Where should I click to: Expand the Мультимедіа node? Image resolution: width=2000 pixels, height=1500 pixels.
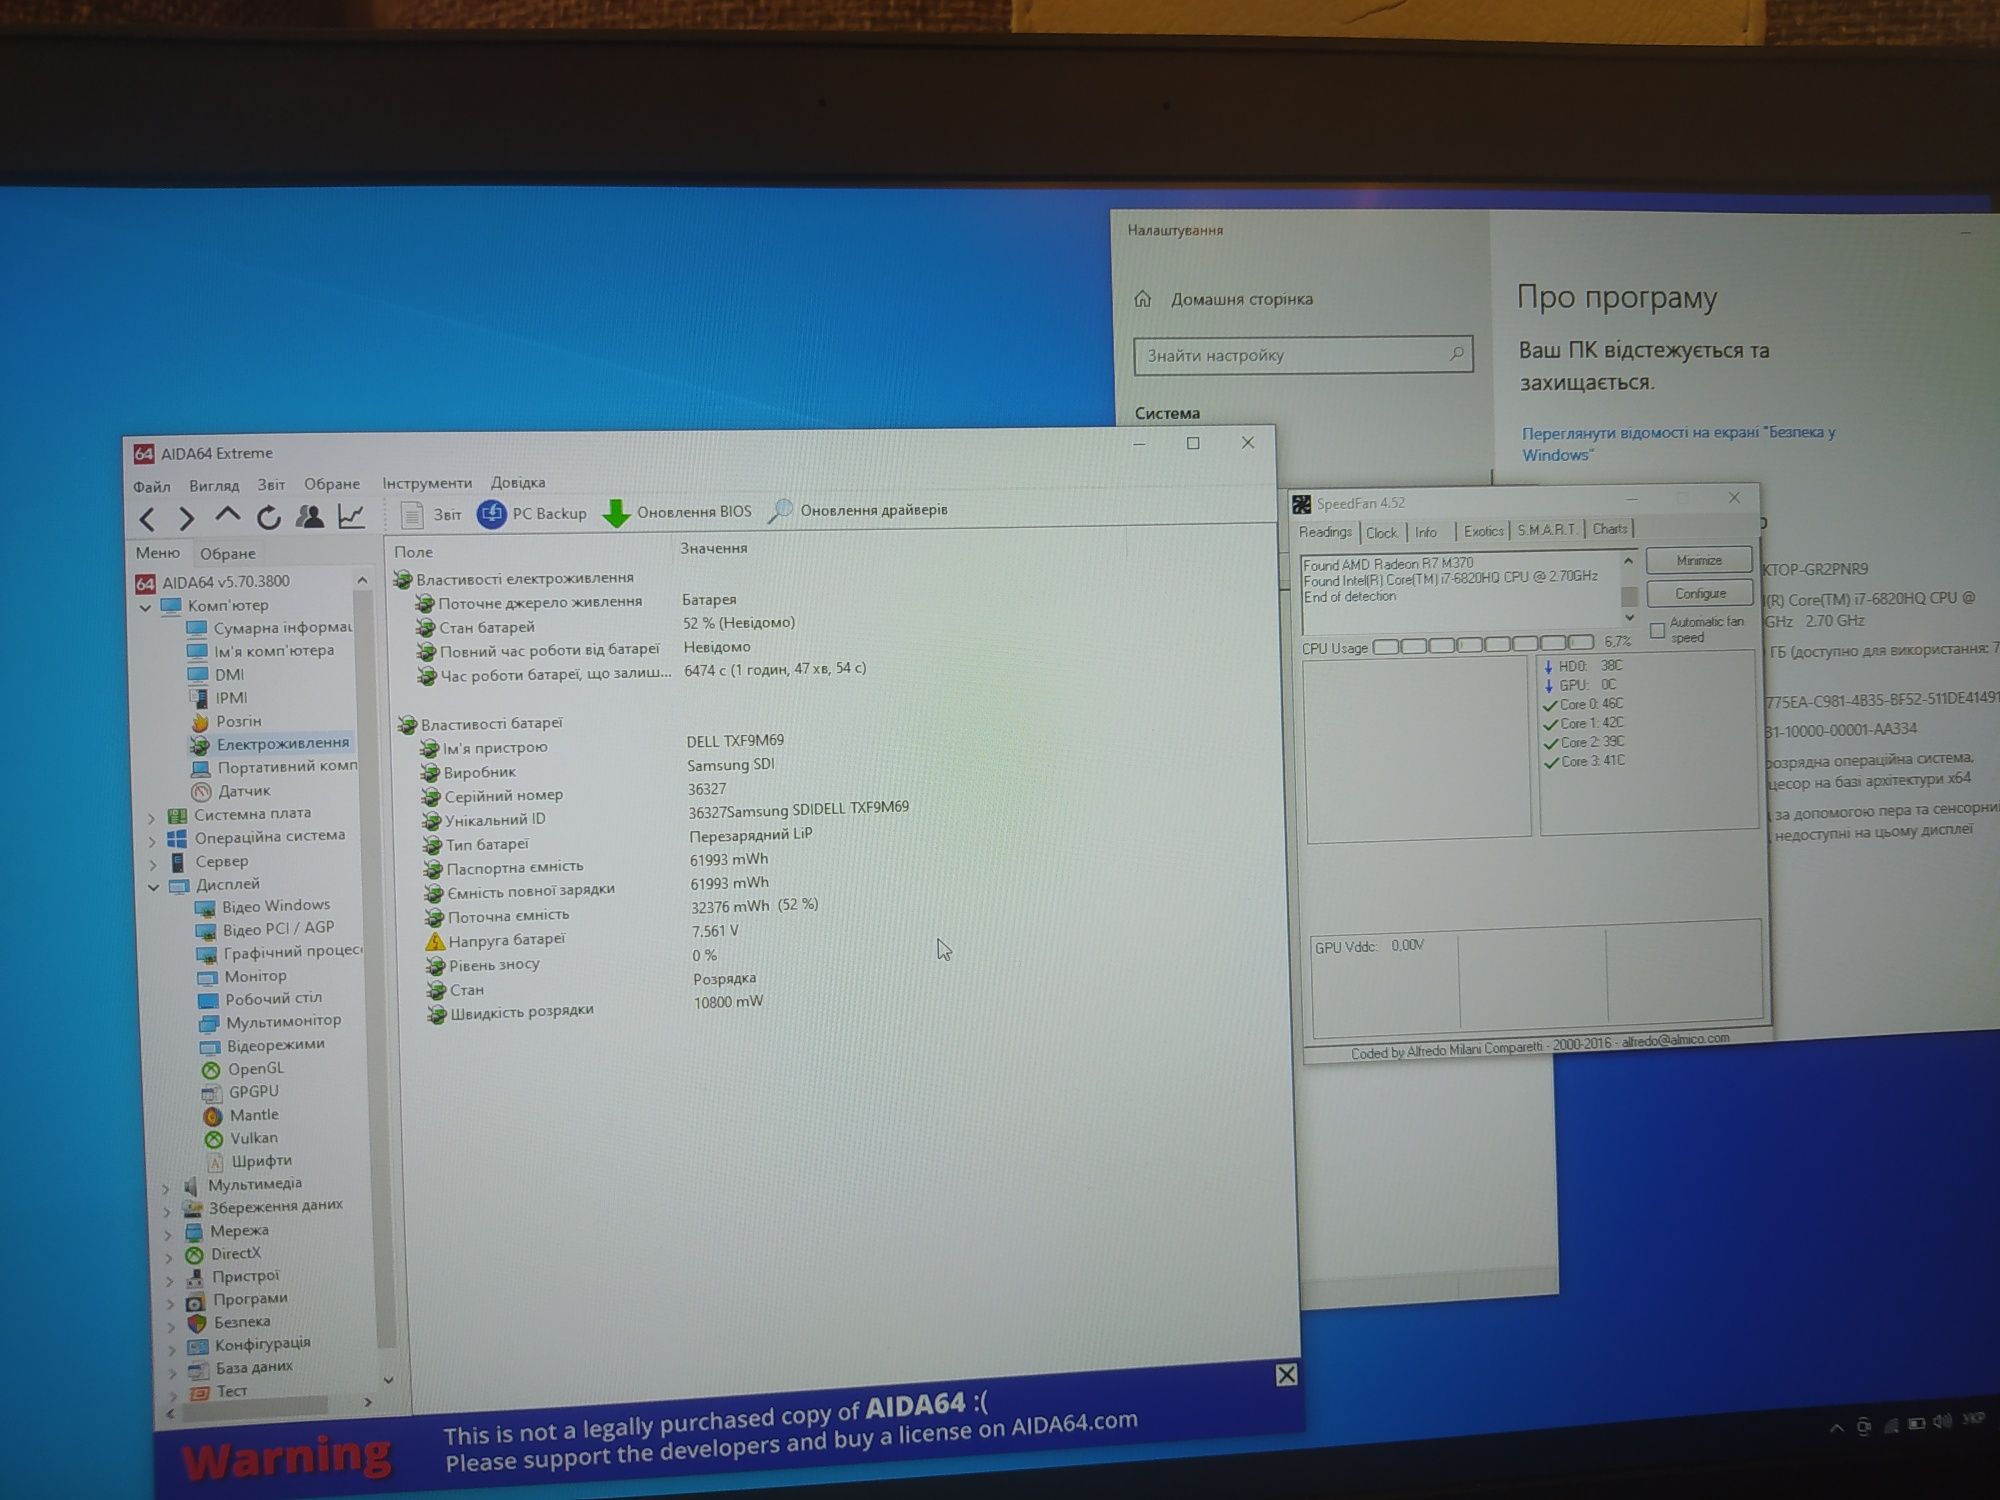coord(166,1188)
